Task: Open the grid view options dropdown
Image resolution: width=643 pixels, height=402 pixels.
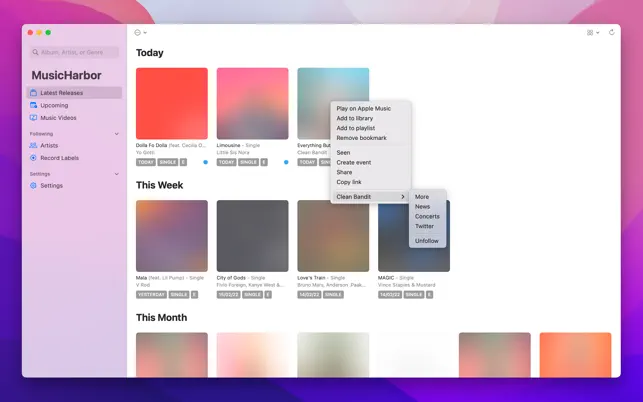Action: [593, 32]
